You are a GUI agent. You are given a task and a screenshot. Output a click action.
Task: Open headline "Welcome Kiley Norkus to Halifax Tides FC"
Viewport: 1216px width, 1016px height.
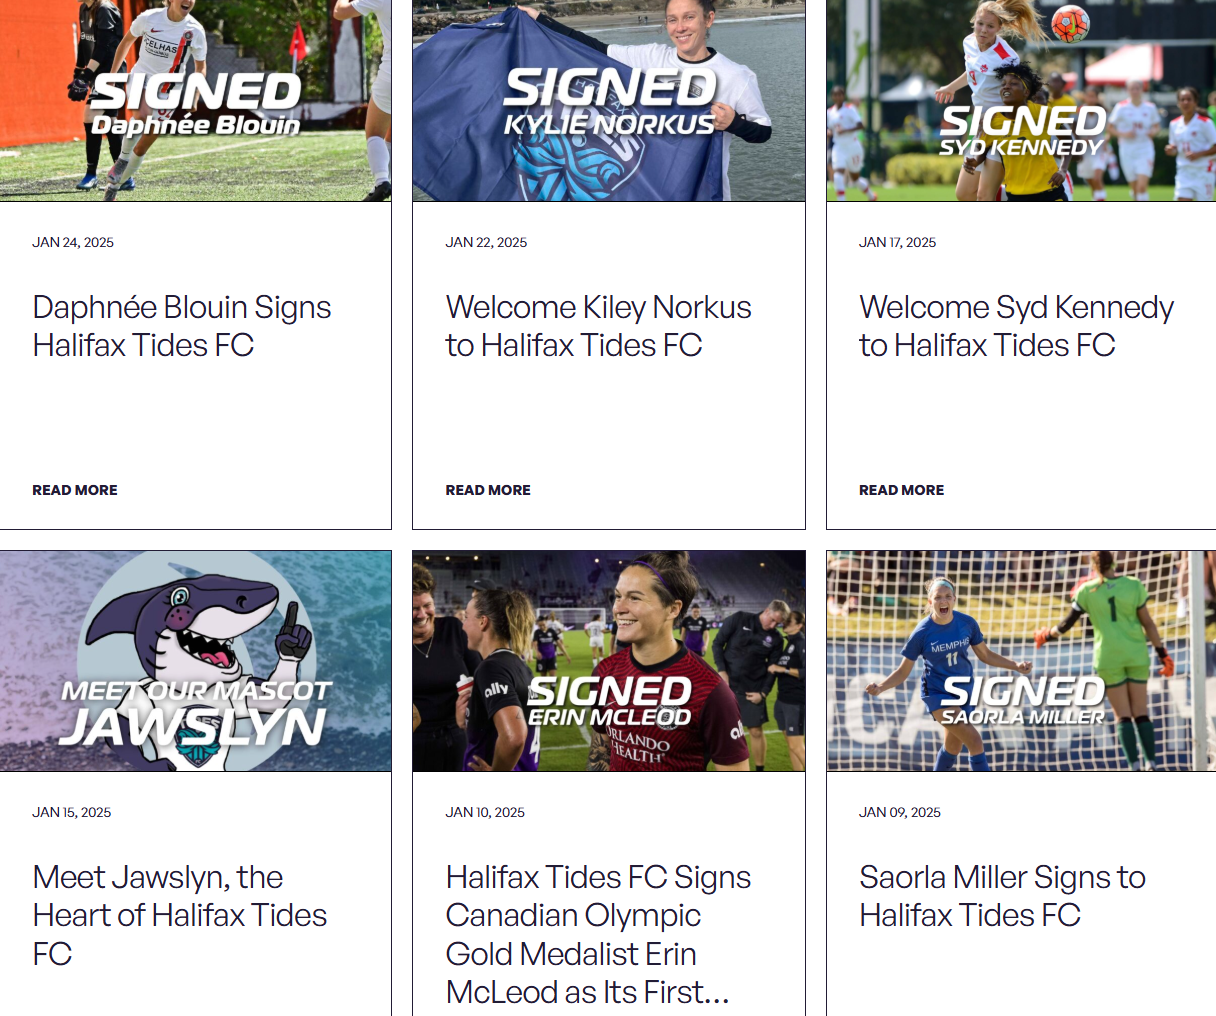point(598,326)
